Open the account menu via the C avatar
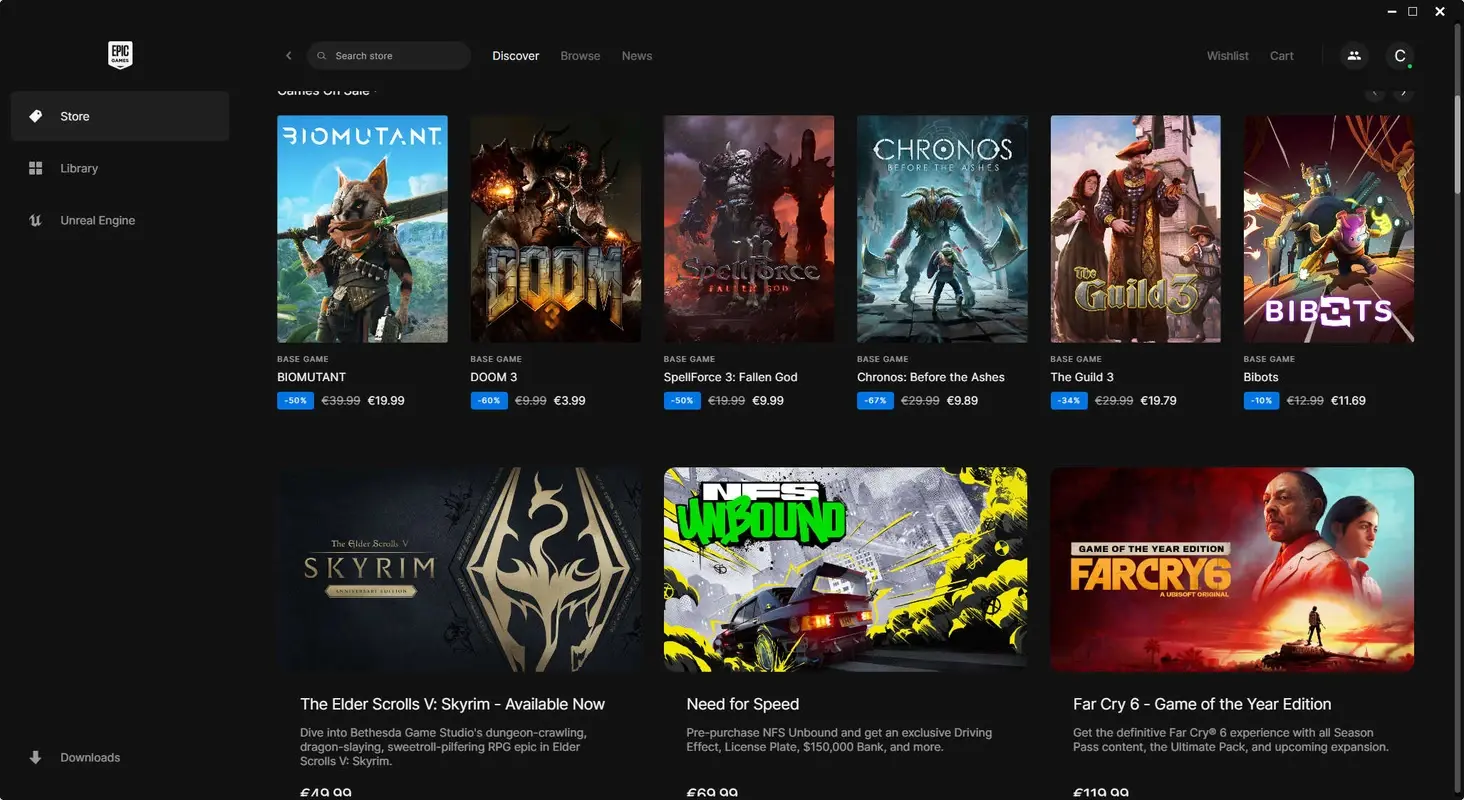The width and height of the screenshot is (1464, 800). point(1400,55)
